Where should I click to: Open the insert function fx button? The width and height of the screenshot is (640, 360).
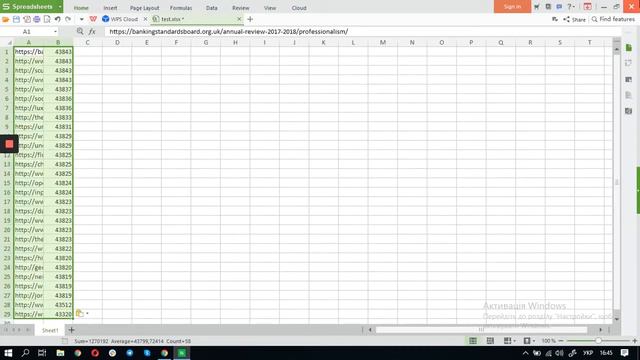click(x=92, y=31)
